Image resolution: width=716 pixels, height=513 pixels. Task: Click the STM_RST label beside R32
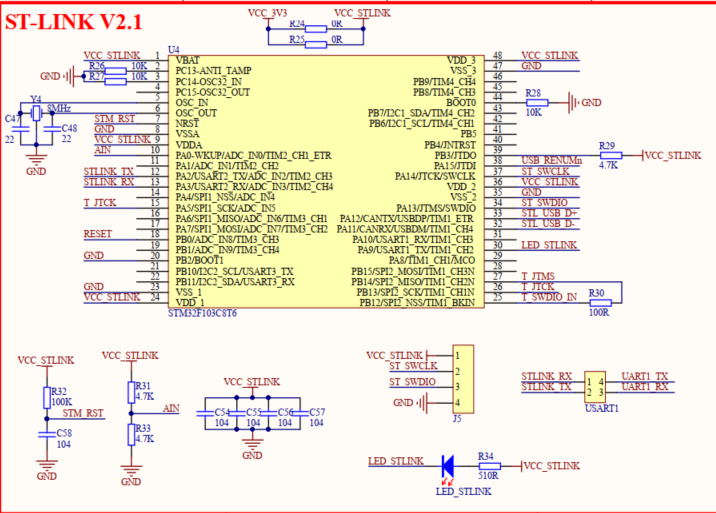click(83, 413)
